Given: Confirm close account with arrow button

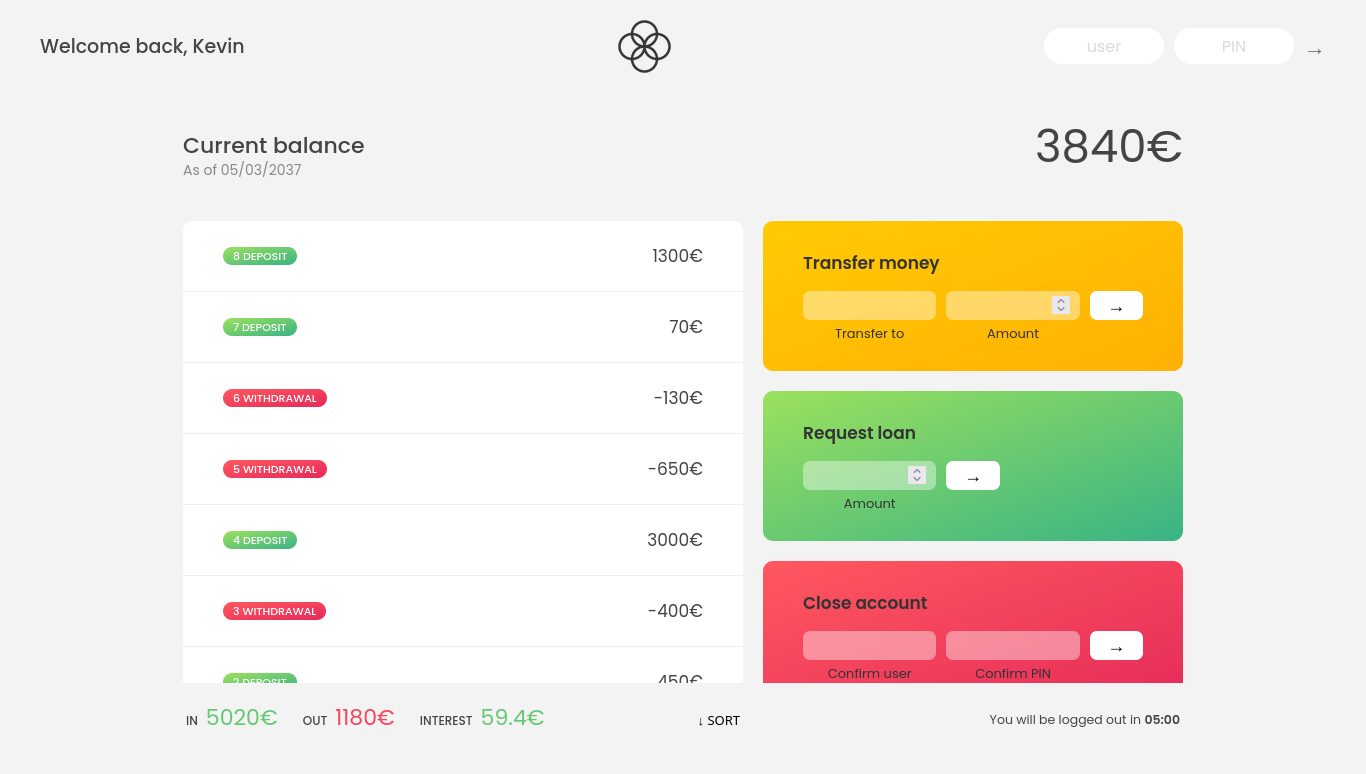Looking at the screenshot, I should (1116, 646).
